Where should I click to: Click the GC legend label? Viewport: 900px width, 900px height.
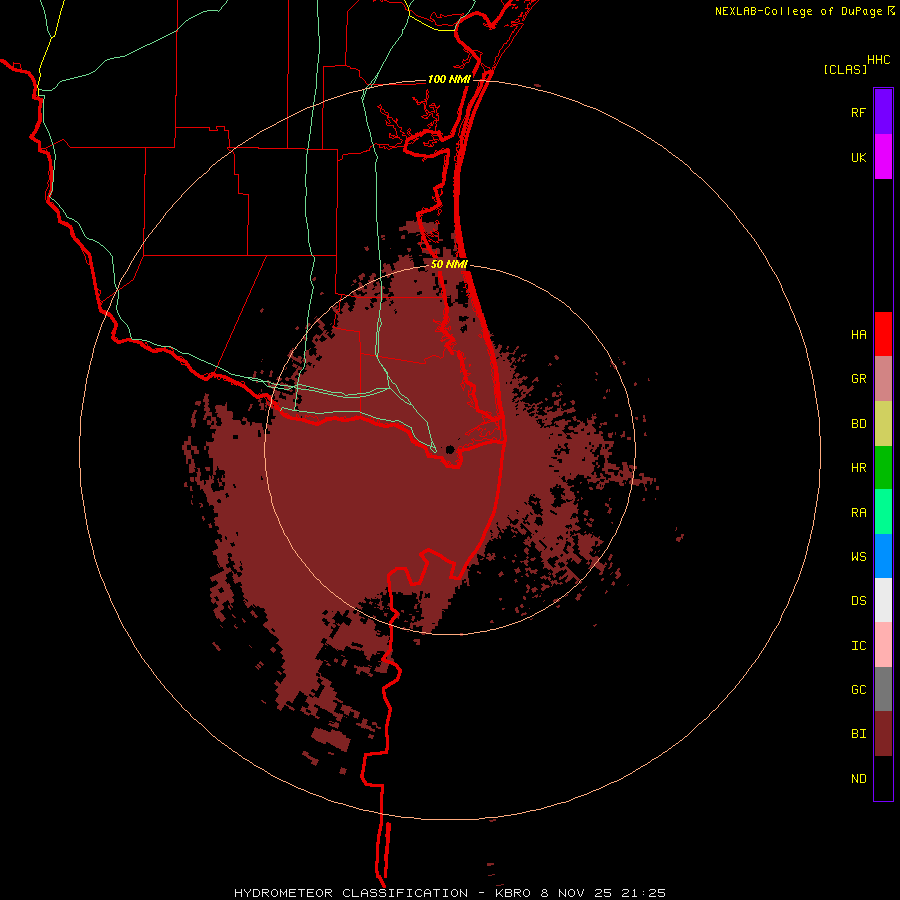coord(858,690)
